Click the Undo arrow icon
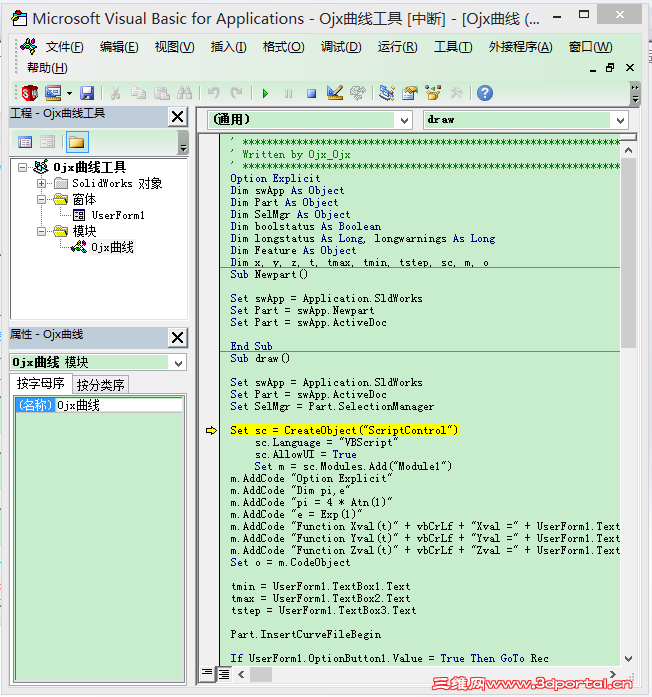This screenshot has width=652, height=697. point(214,93)
